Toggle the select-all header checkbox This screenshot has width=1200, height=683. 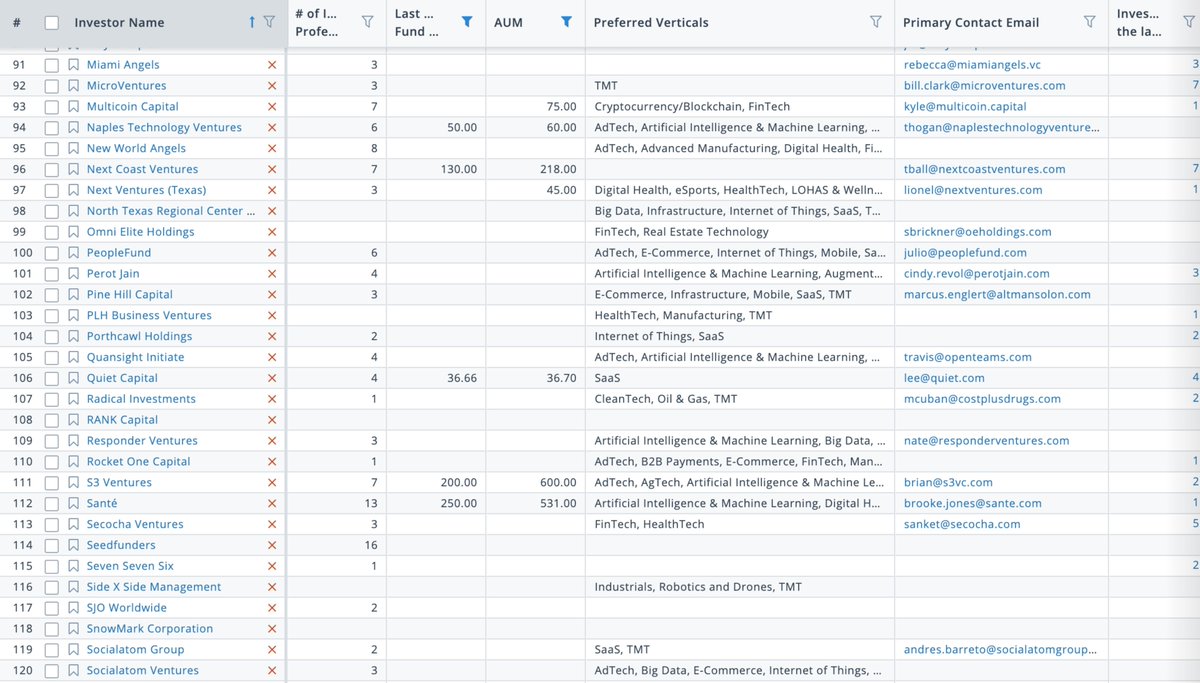(x=52, y=23)
